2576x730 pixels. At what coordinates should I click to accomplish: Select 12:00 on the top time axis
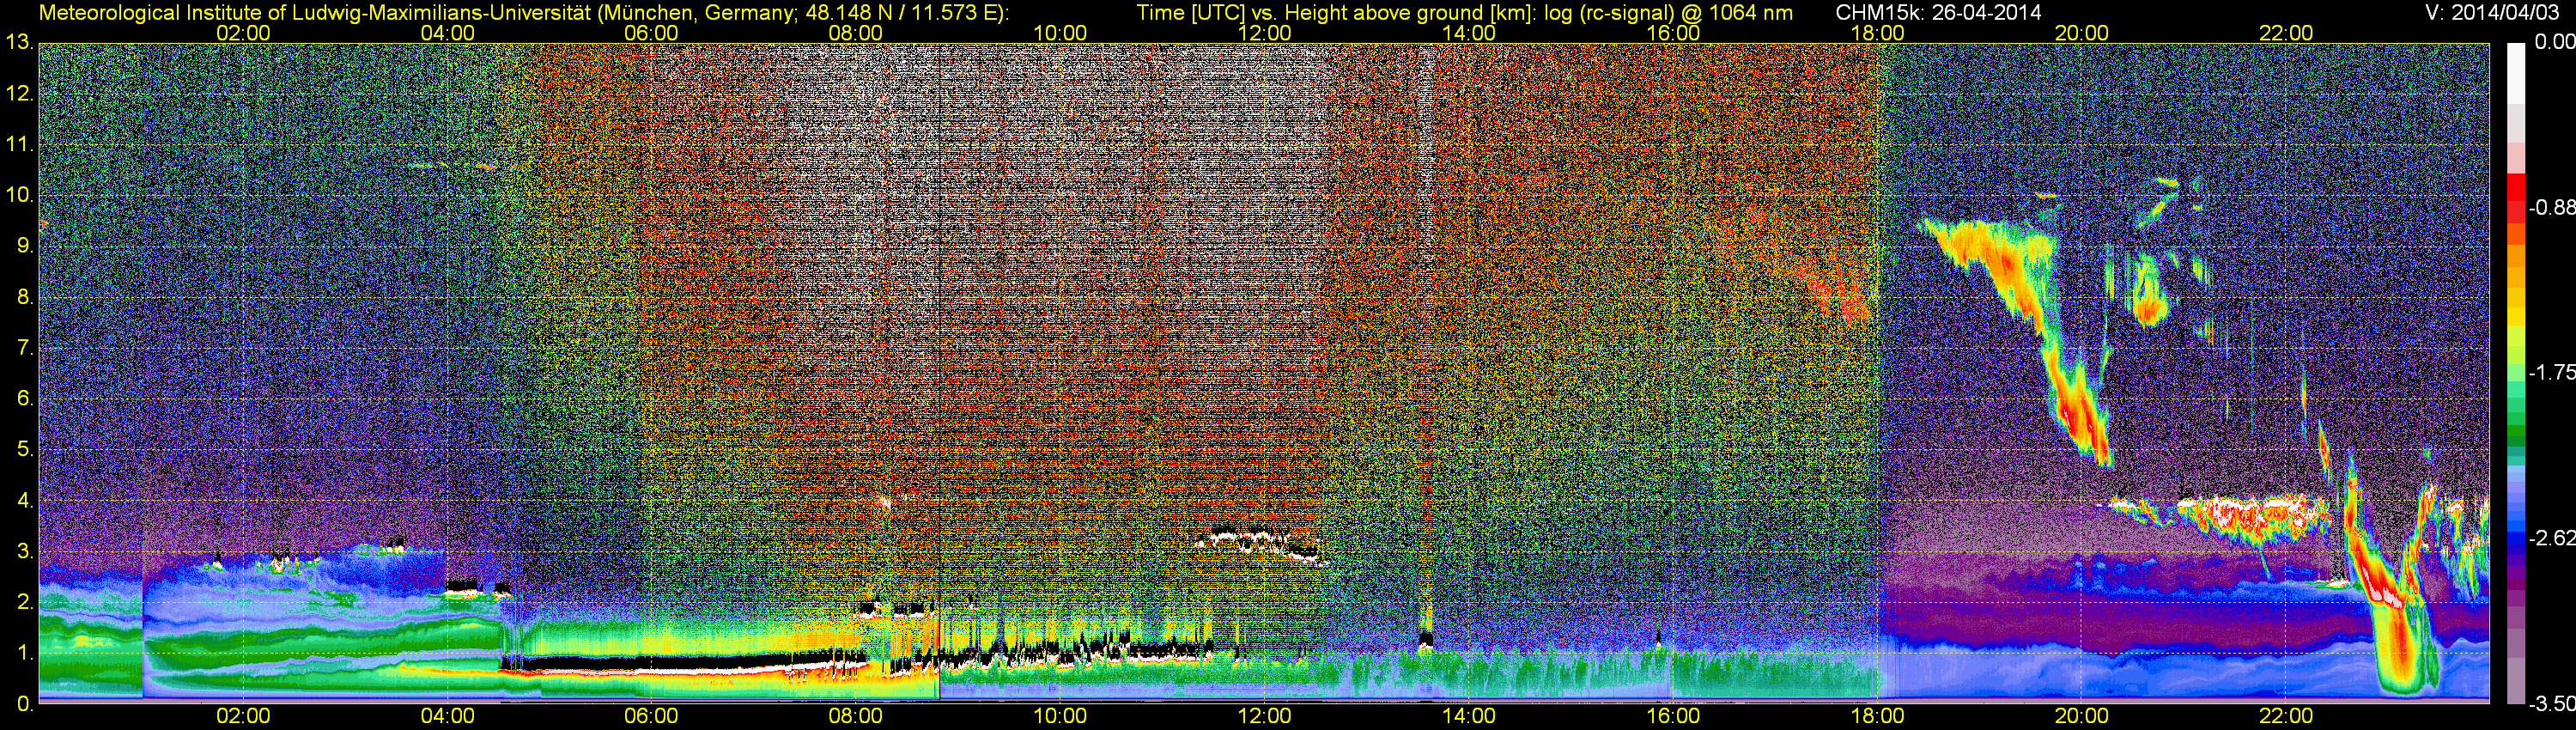point(1264,33)
